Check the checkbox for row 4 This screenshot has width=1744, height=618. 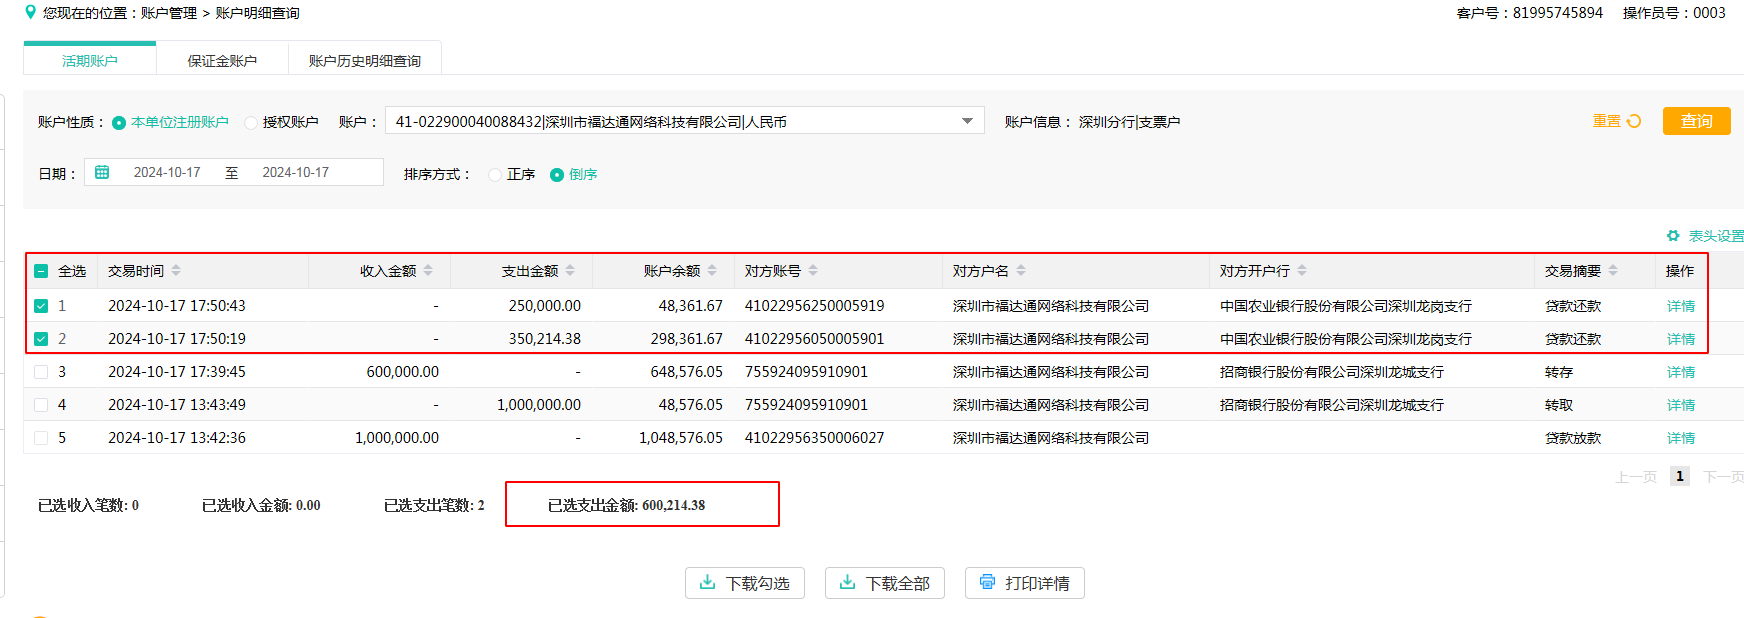point(41,405)
